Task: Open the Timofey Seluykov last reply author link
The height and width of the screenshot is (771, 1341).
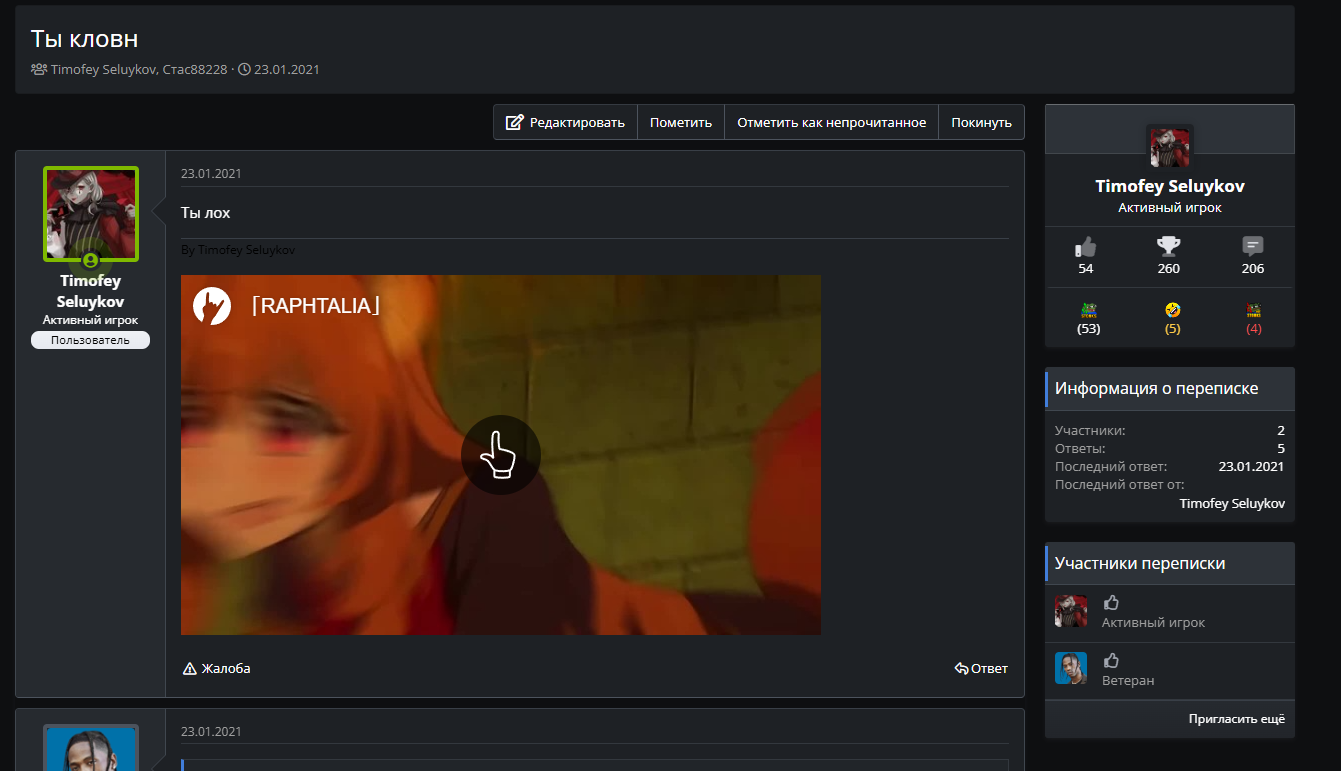Action: click(x=1231, y=503)
